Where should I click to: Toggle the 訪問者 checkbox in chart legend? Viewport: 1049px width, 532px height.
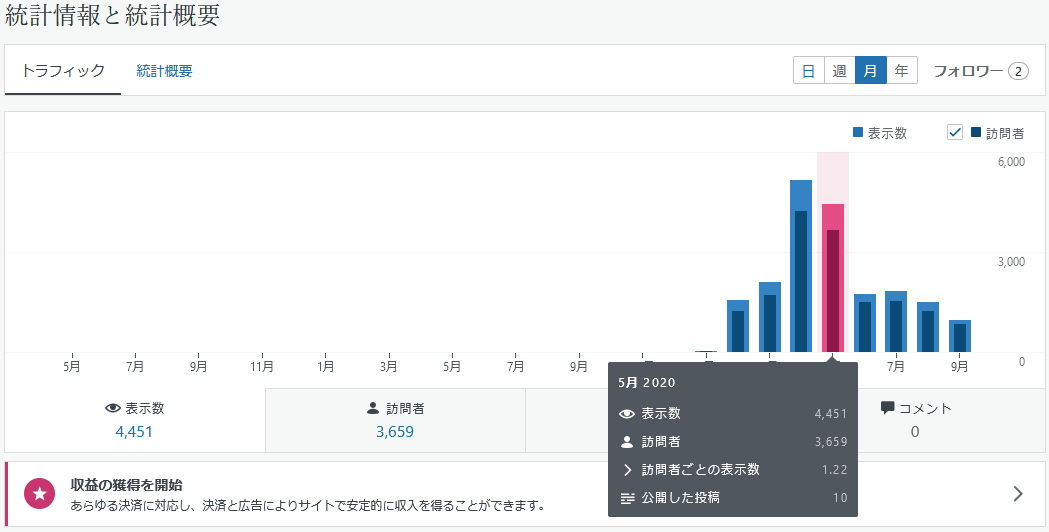click(954, 133)
